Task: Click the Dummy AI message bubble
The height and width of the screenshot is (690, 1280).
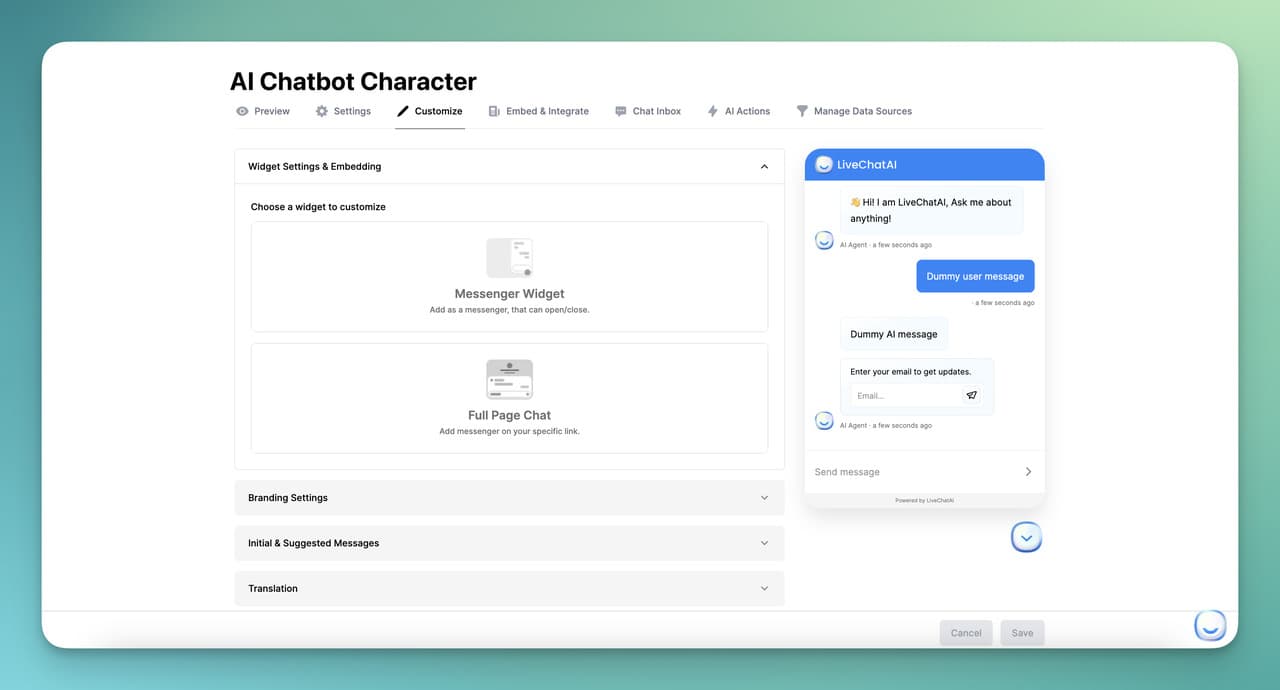Action: coord(894,334)
